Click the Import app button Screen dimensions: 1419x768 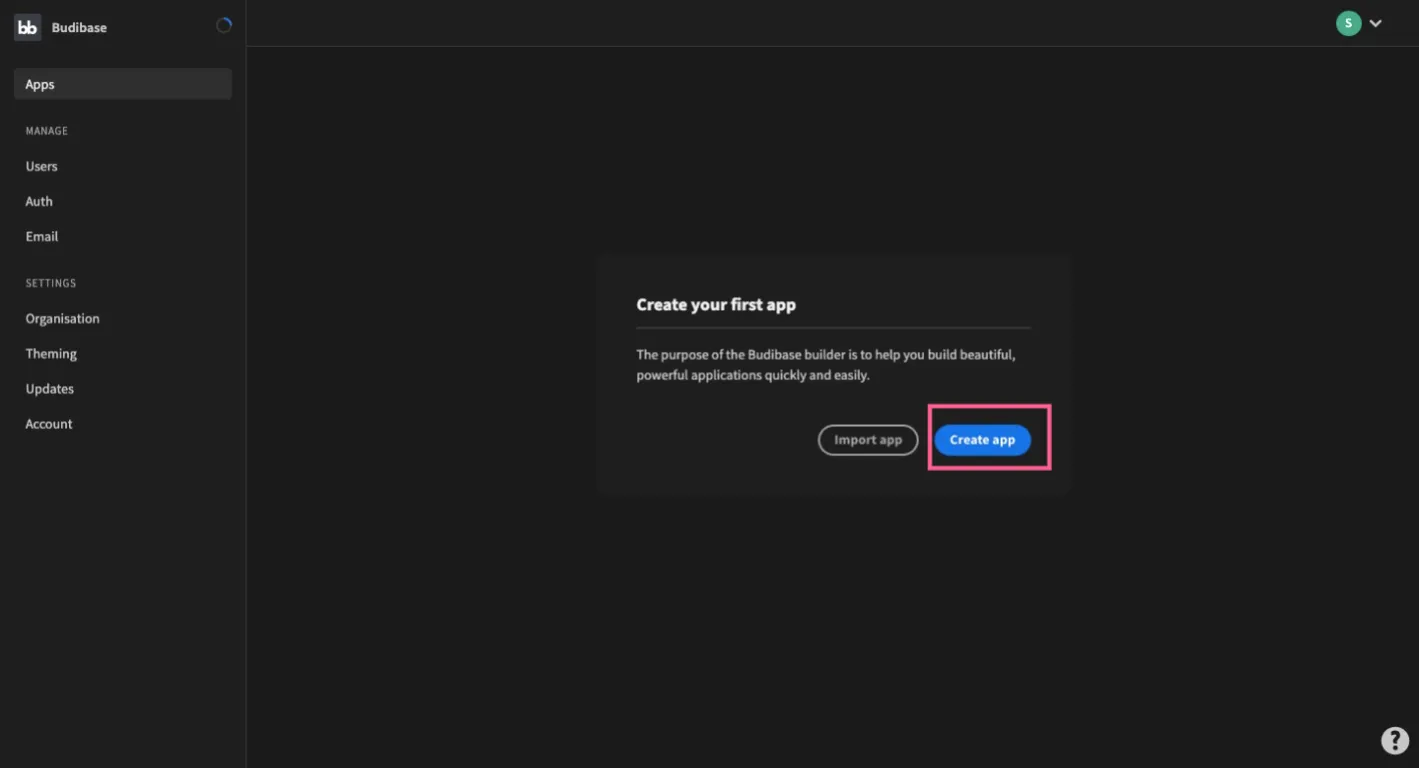868,440
